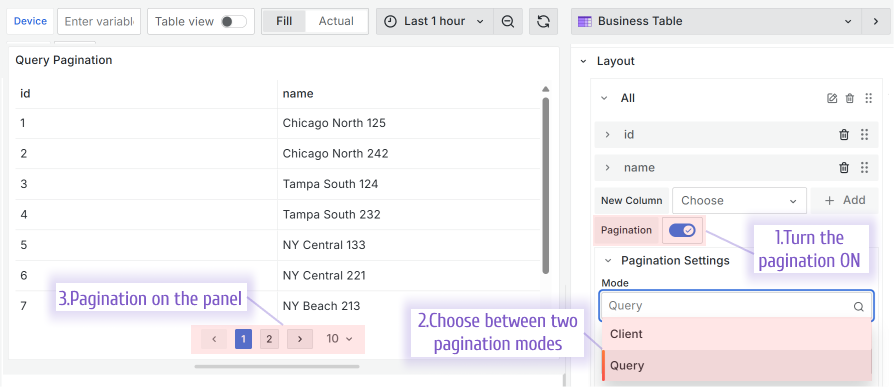This screenshot has width=894, height=387.
Task: Expand the name column settings
Action: (608, 168)
